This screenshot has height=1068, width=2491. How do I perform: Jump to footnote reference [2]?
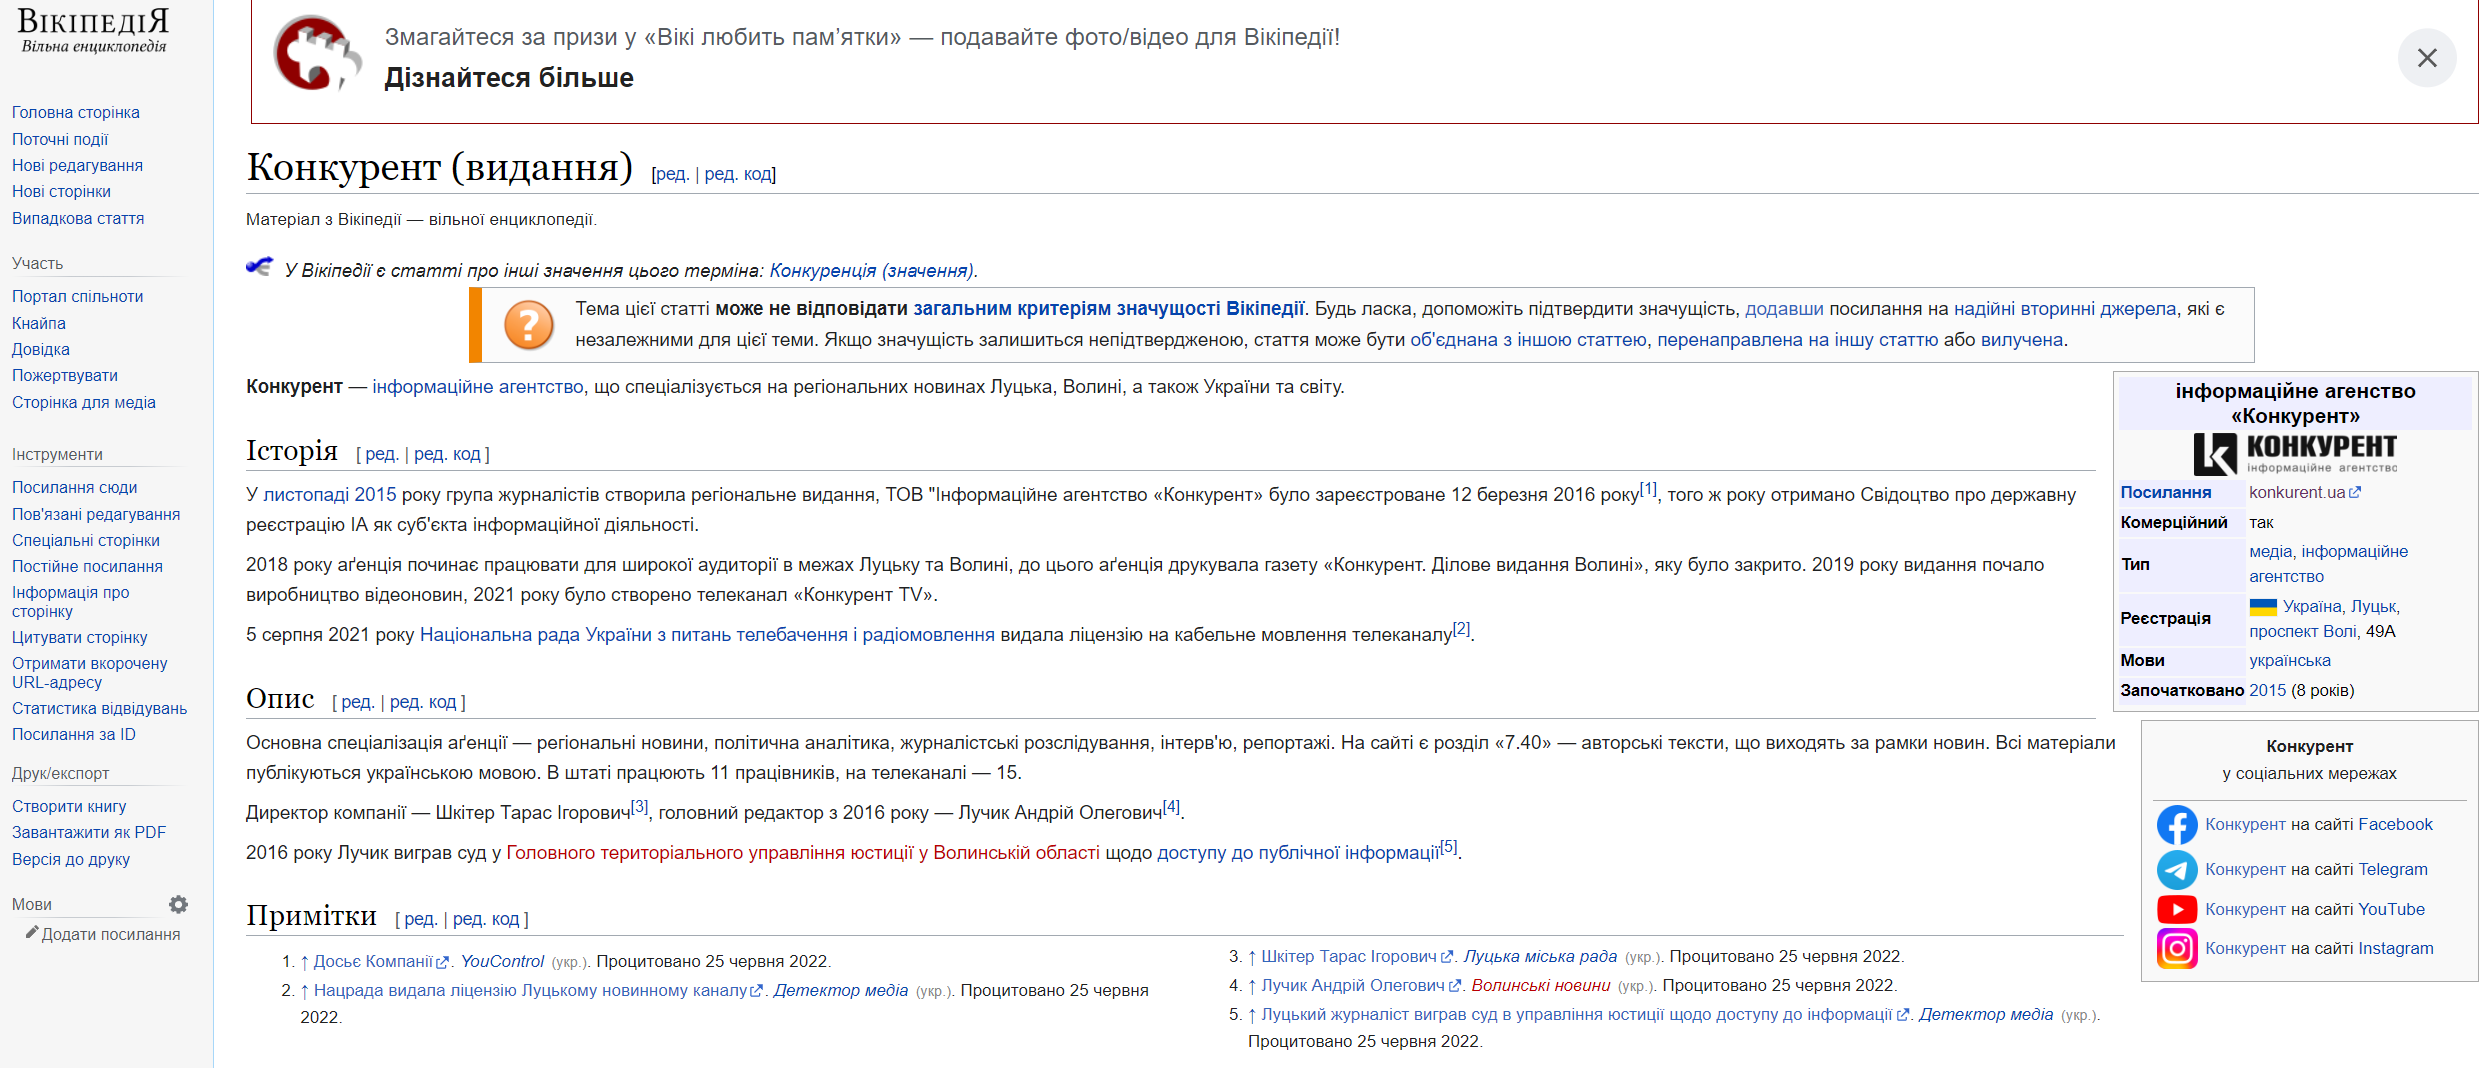[x=1461, y=629]
